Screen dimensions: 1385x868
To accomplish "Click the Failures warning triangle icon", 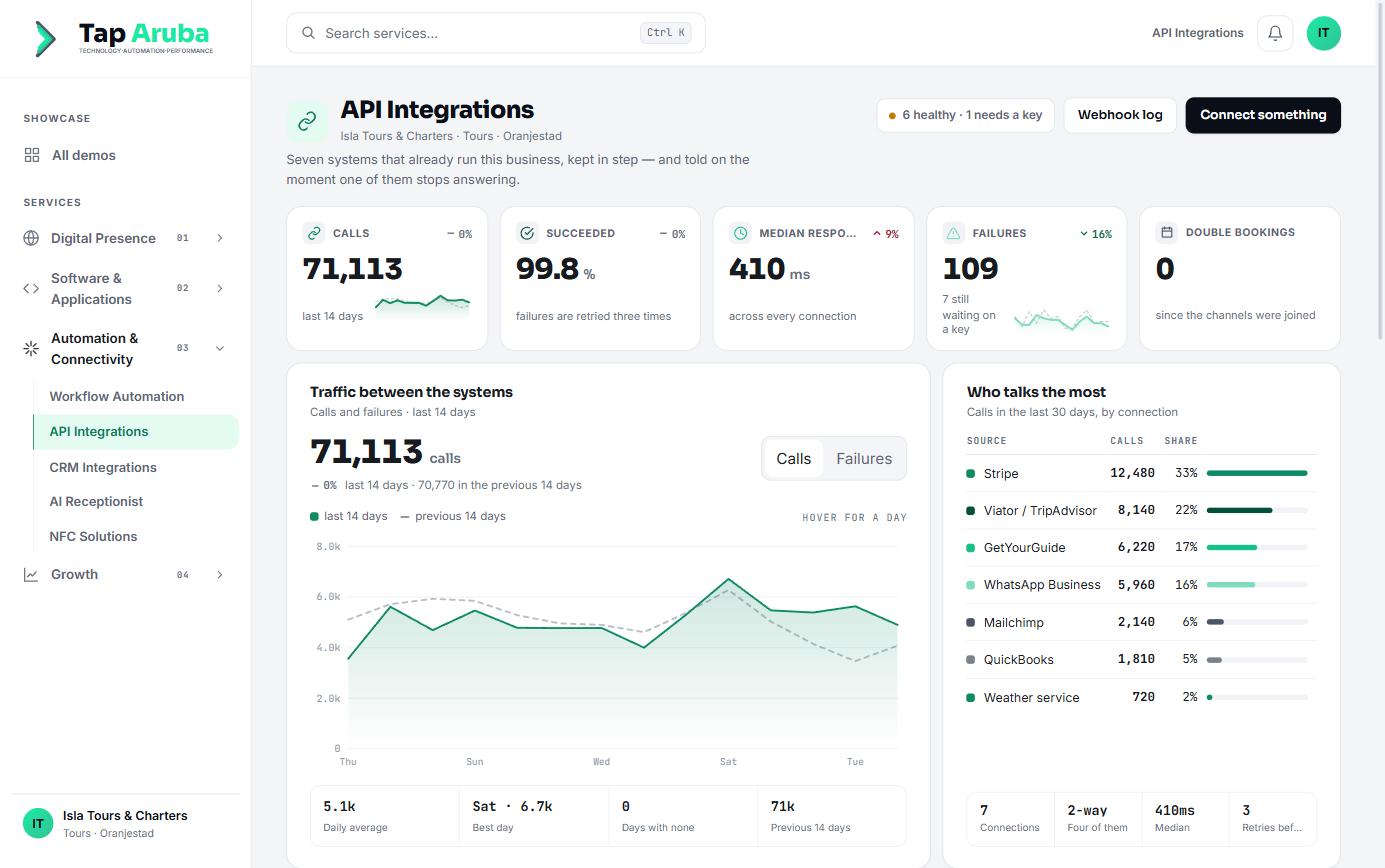I will (x=953, y=233).
